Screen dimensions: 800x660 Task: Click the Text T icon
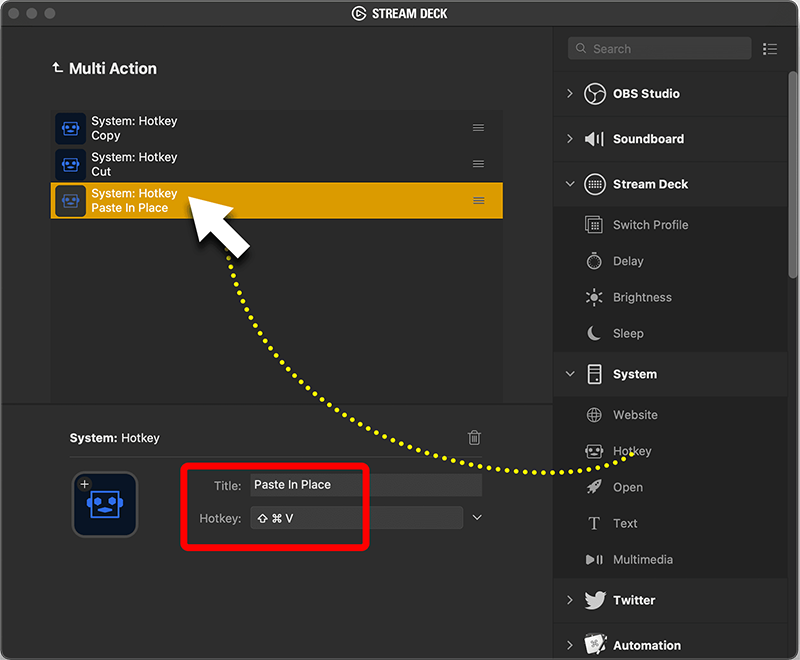point(594,523)
